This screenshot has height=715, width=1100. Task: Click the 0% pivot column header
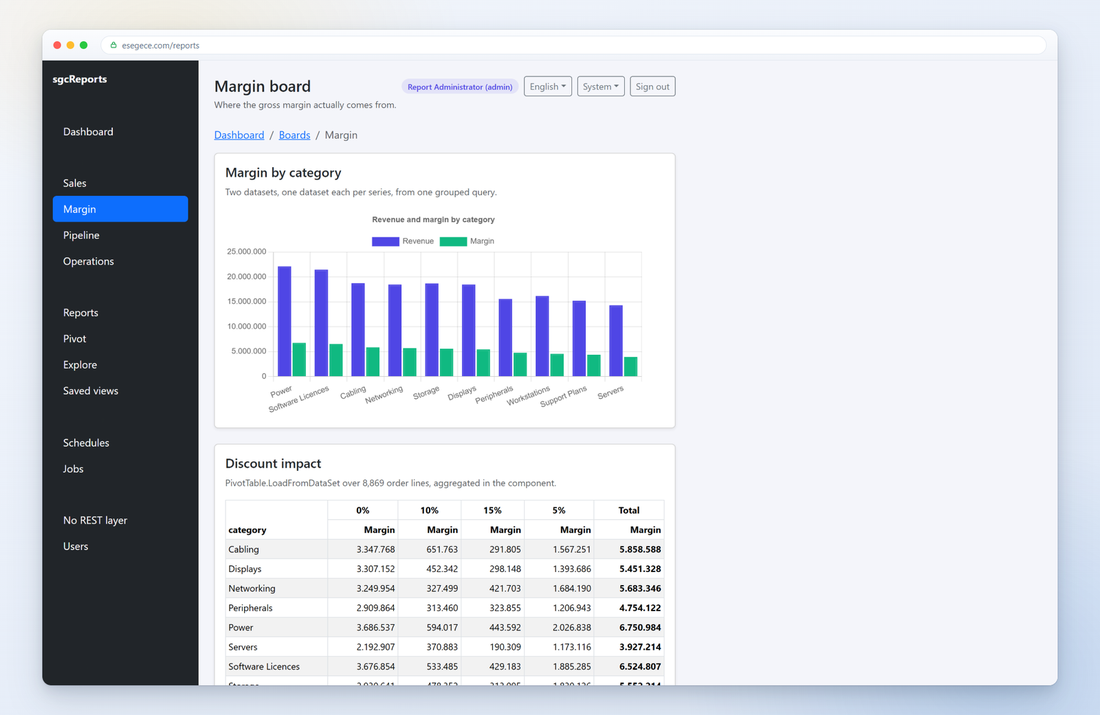point(363,510)
